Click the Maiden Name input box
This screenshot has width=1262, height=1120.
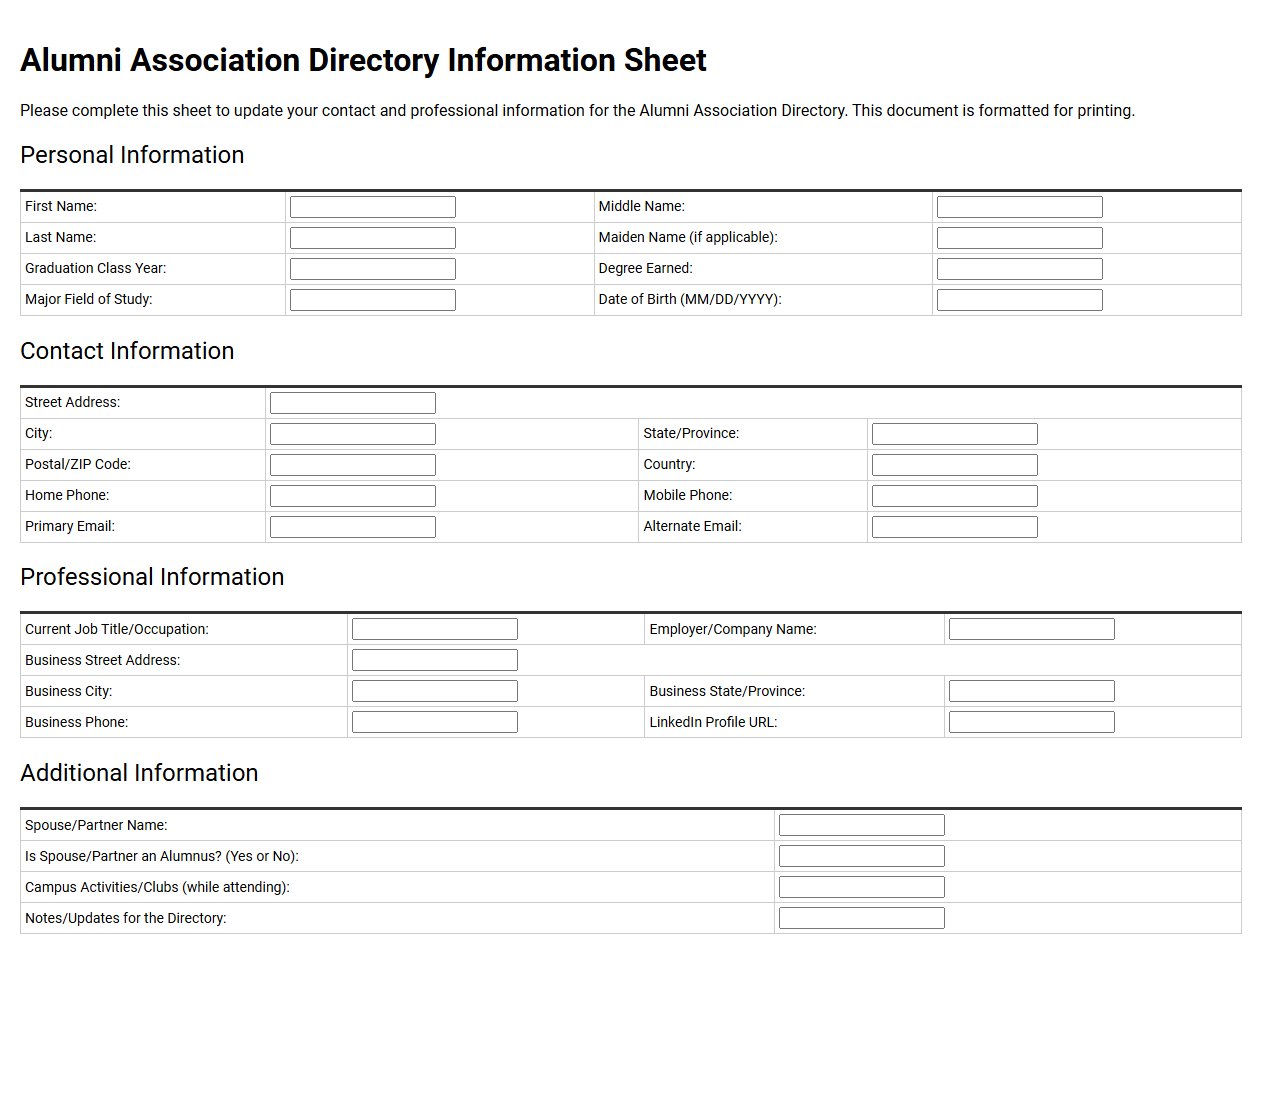point(1020,238)
